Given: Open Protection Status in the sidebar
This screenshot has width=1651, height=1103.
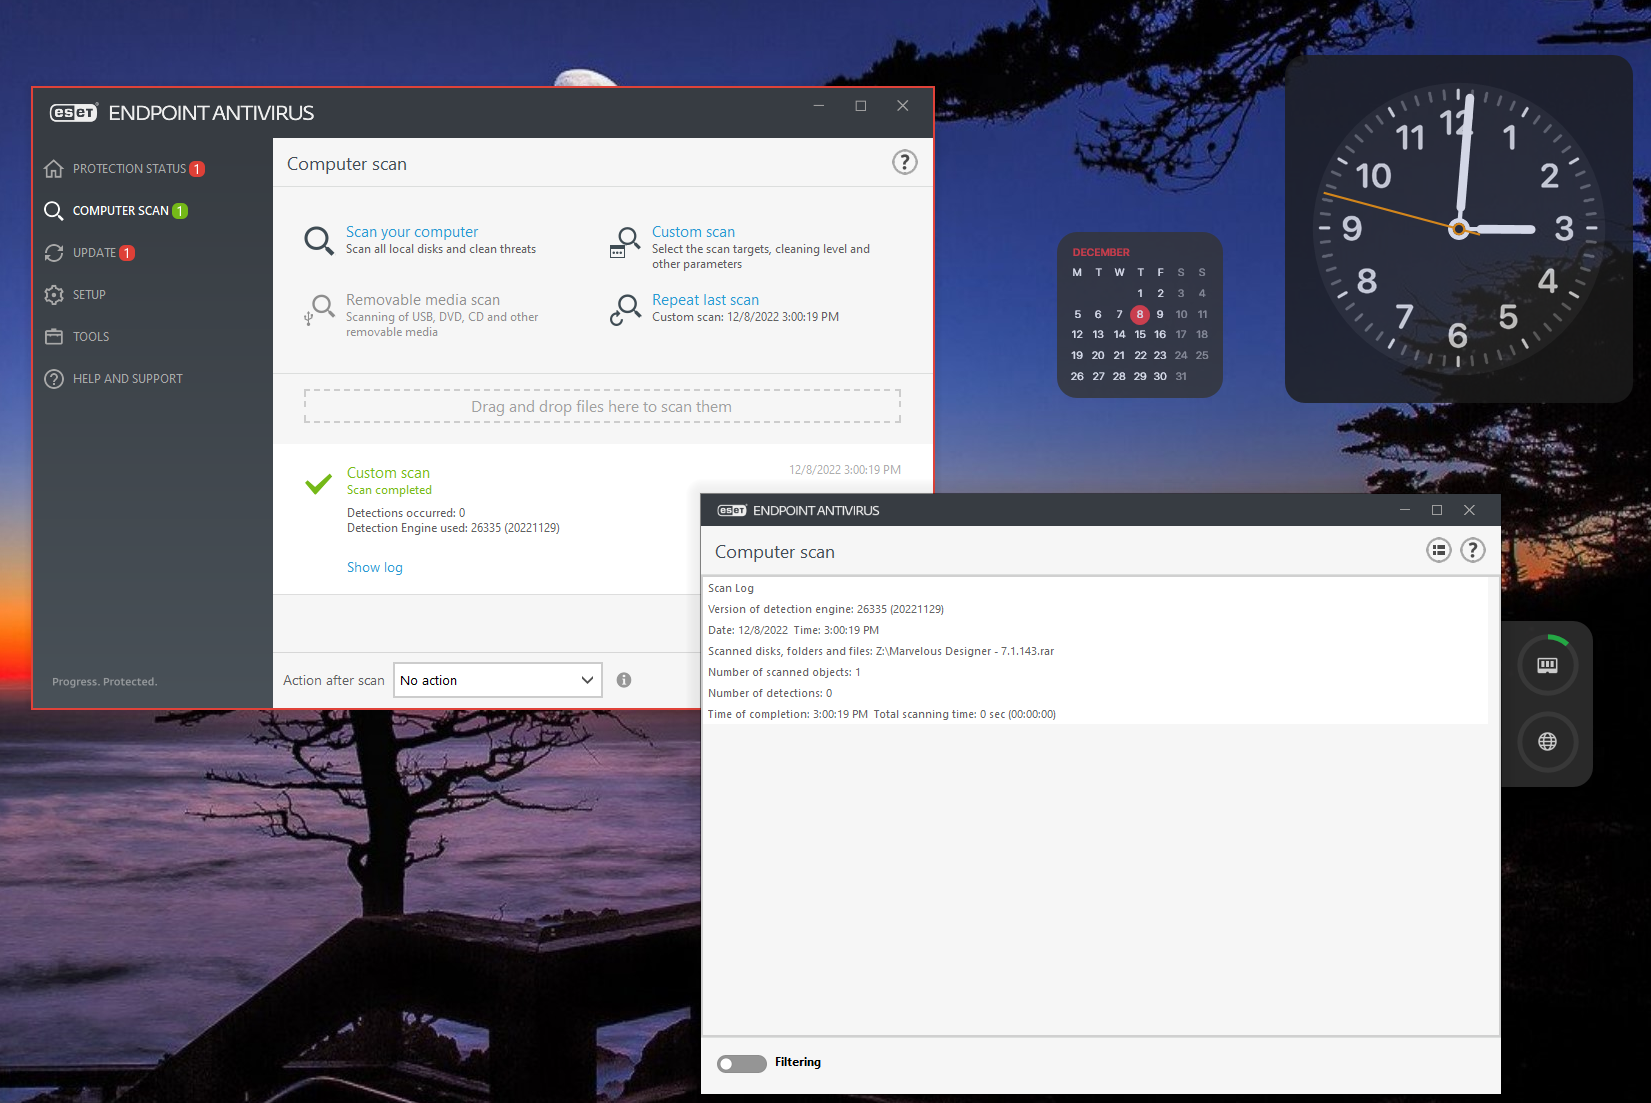Looking at the screenshot, I should click(129, 169).
